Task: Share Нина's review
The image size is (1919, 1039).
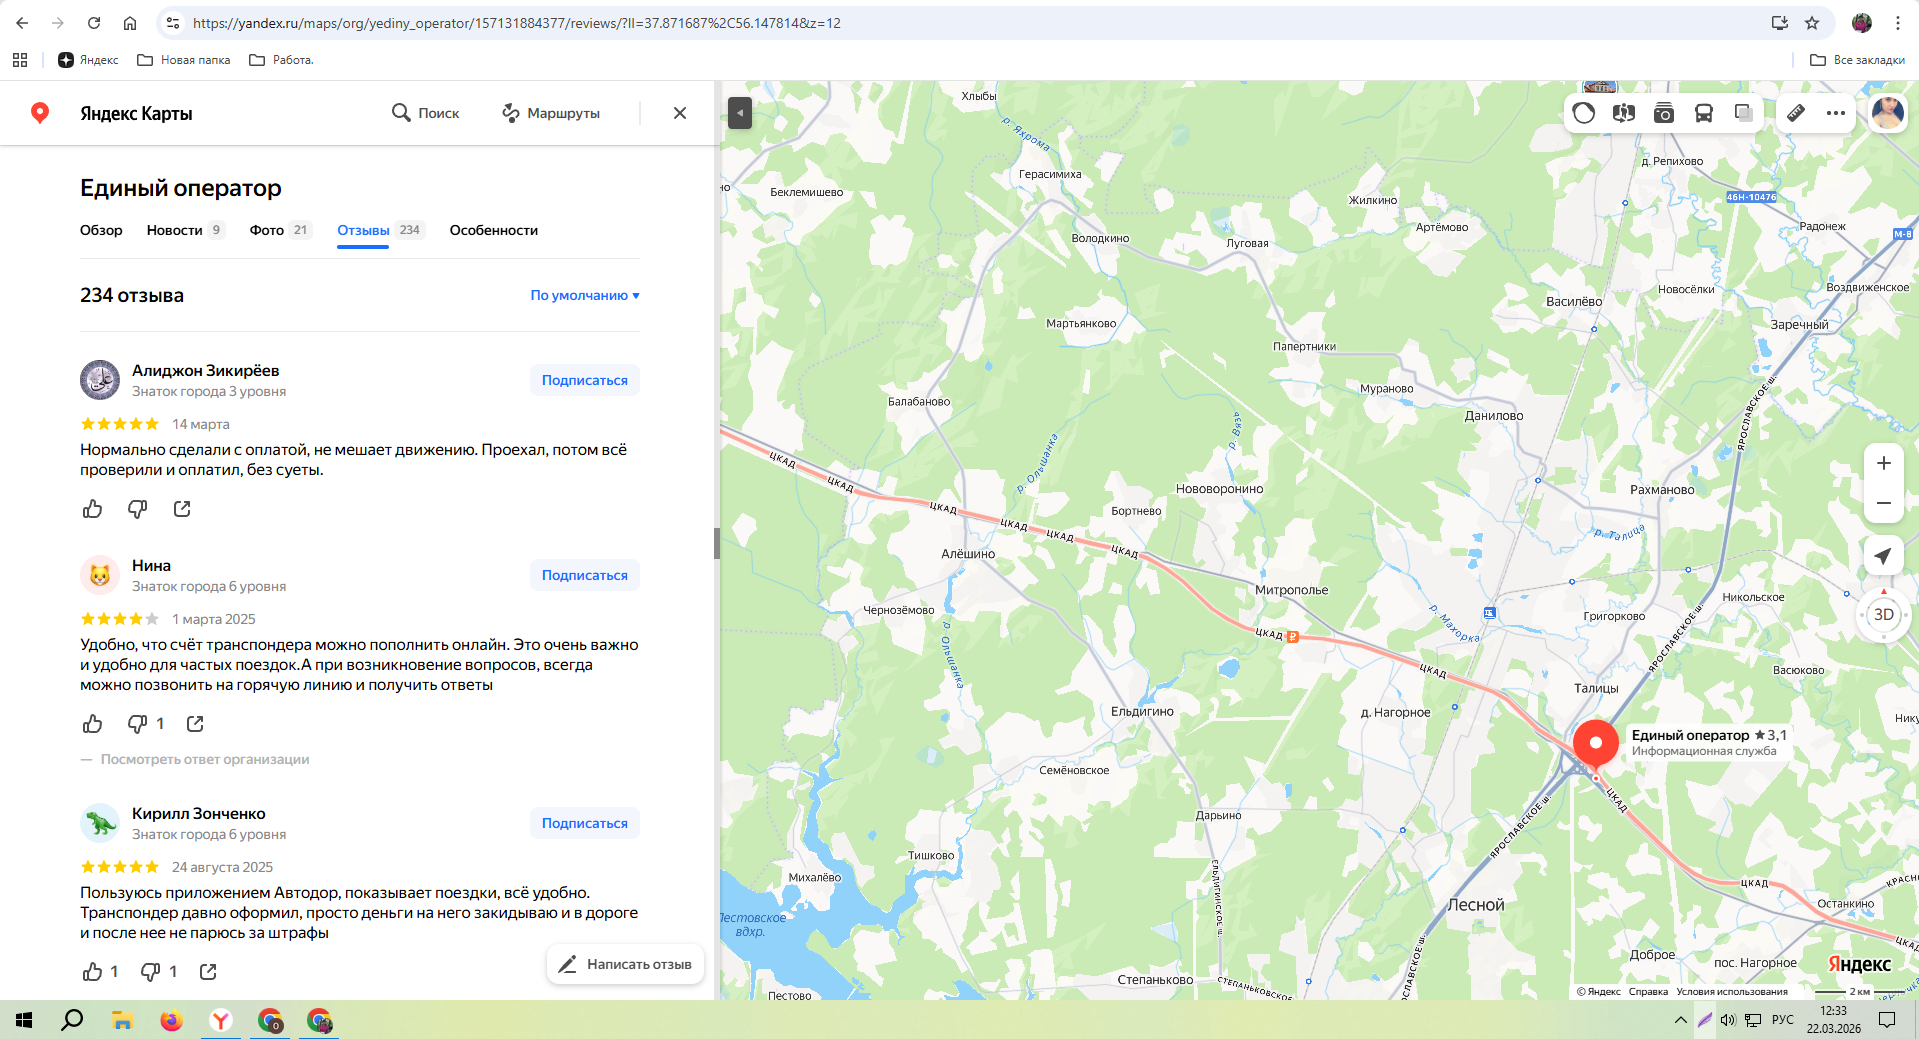Action: (195, 724)
